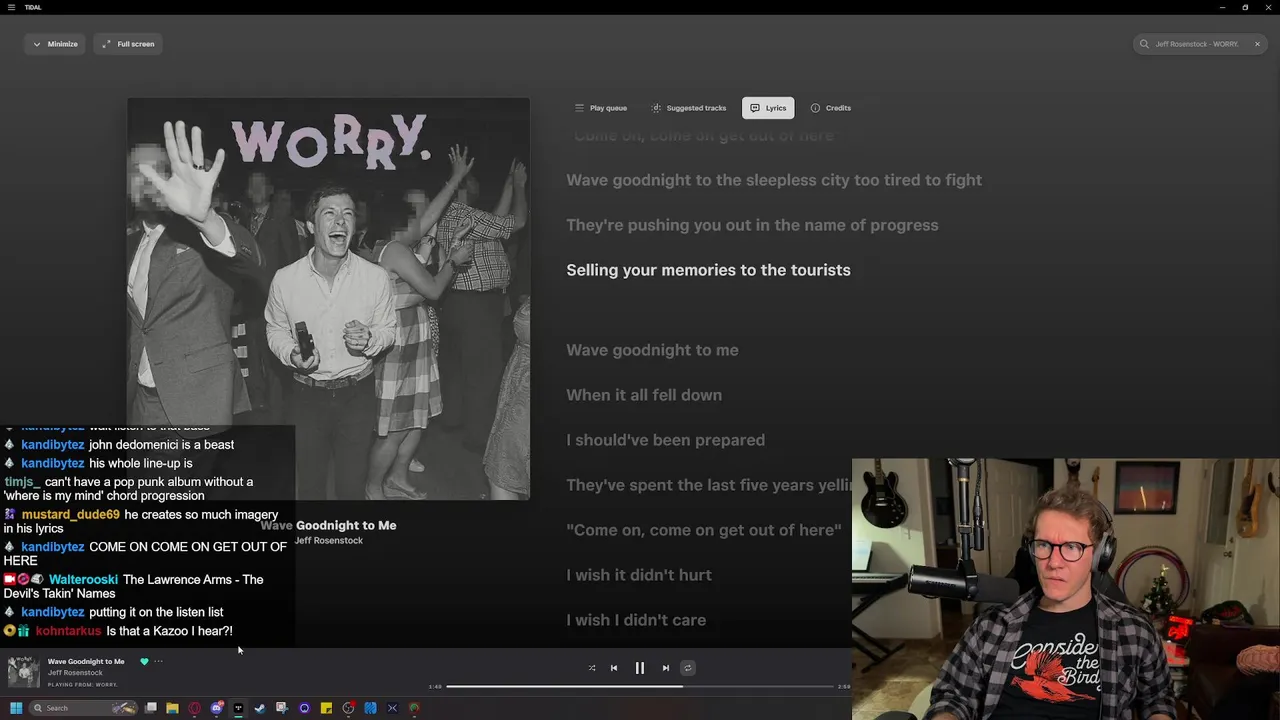
Task: Click kohntarkus username in chat overlay
Action: click(68, 631)
